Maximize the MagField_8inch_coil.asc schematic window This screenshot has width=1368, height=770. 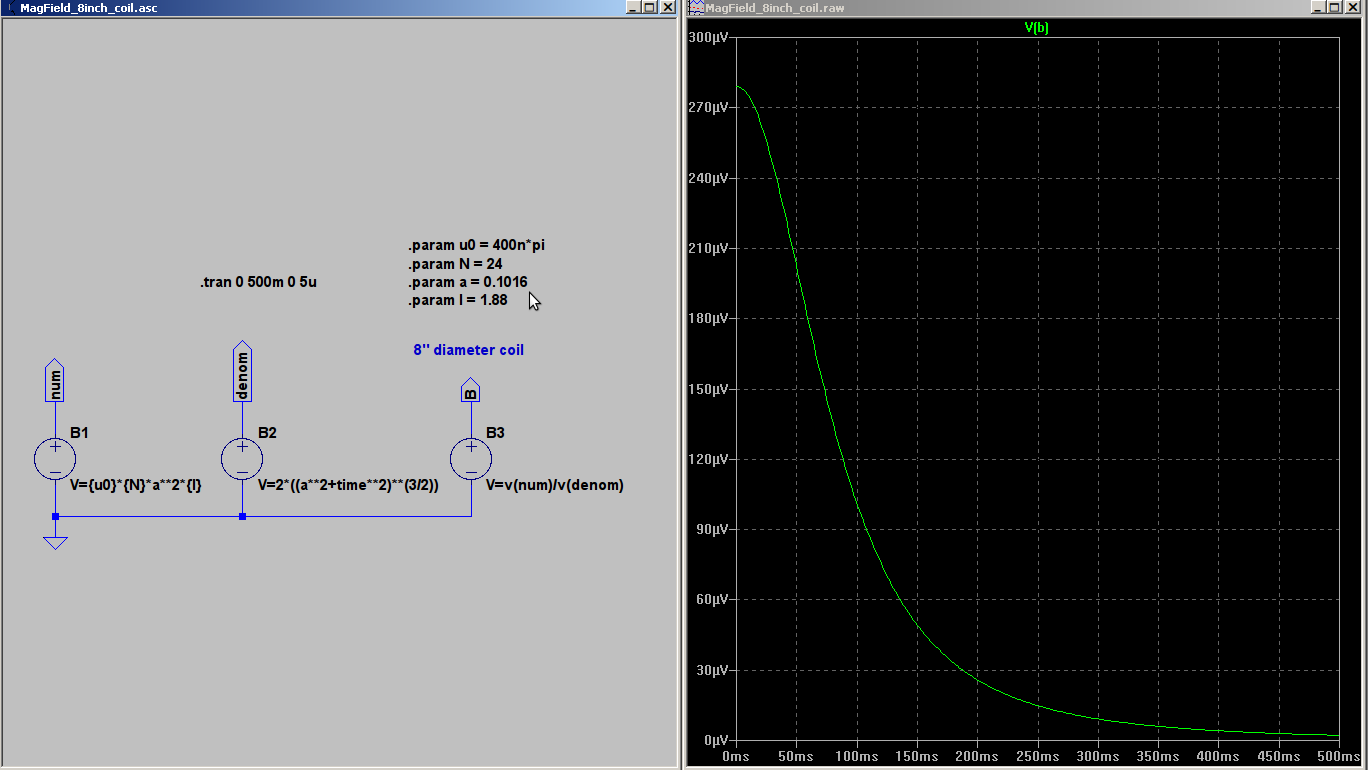coord(650,7)
